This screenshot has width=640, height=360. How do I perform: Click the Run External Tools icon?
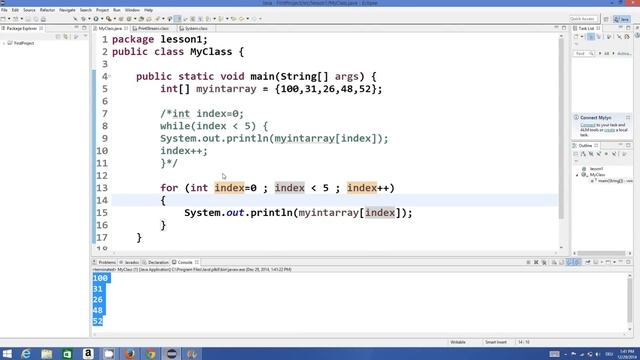coord(109,19)
